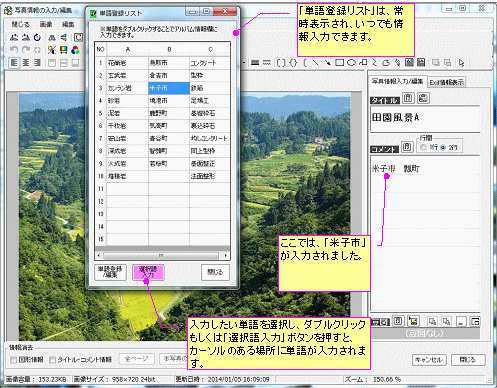Image resolution: width=497 pixels, height=388 pixels.
Task: Select the arrow line drawing tool
Action: (x=328, y=62)
